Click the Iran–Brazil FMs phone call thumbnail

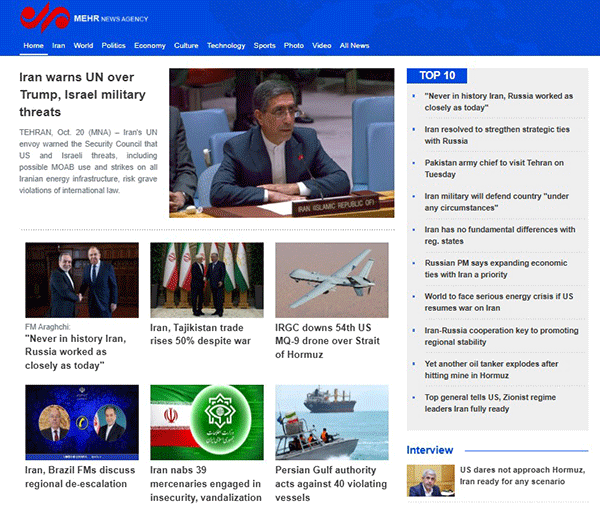82,422
